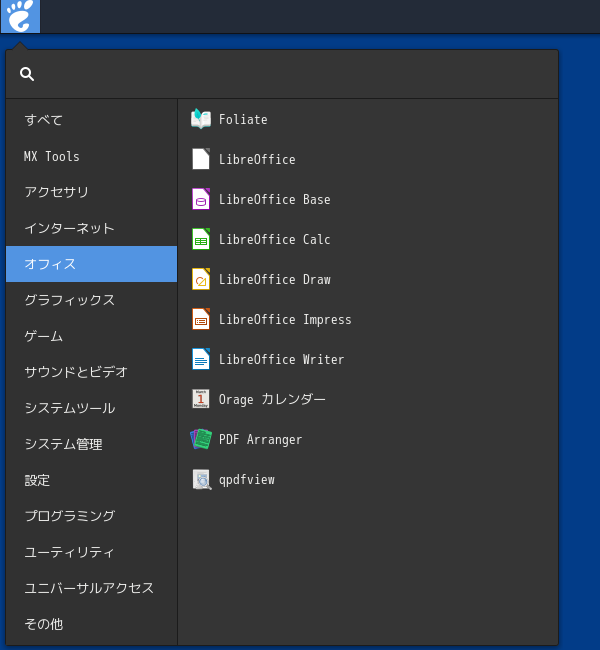Open the プログラミング category

coord(92,516)
